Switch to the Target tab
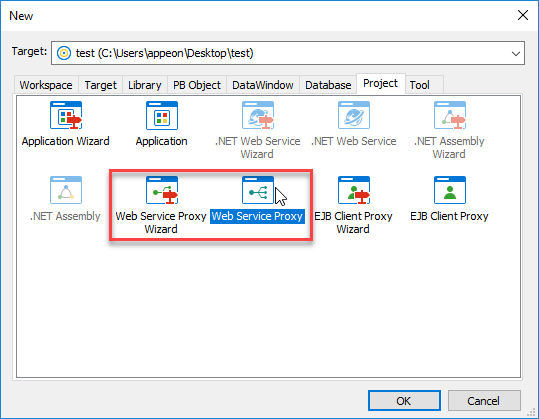 point(100,85)
